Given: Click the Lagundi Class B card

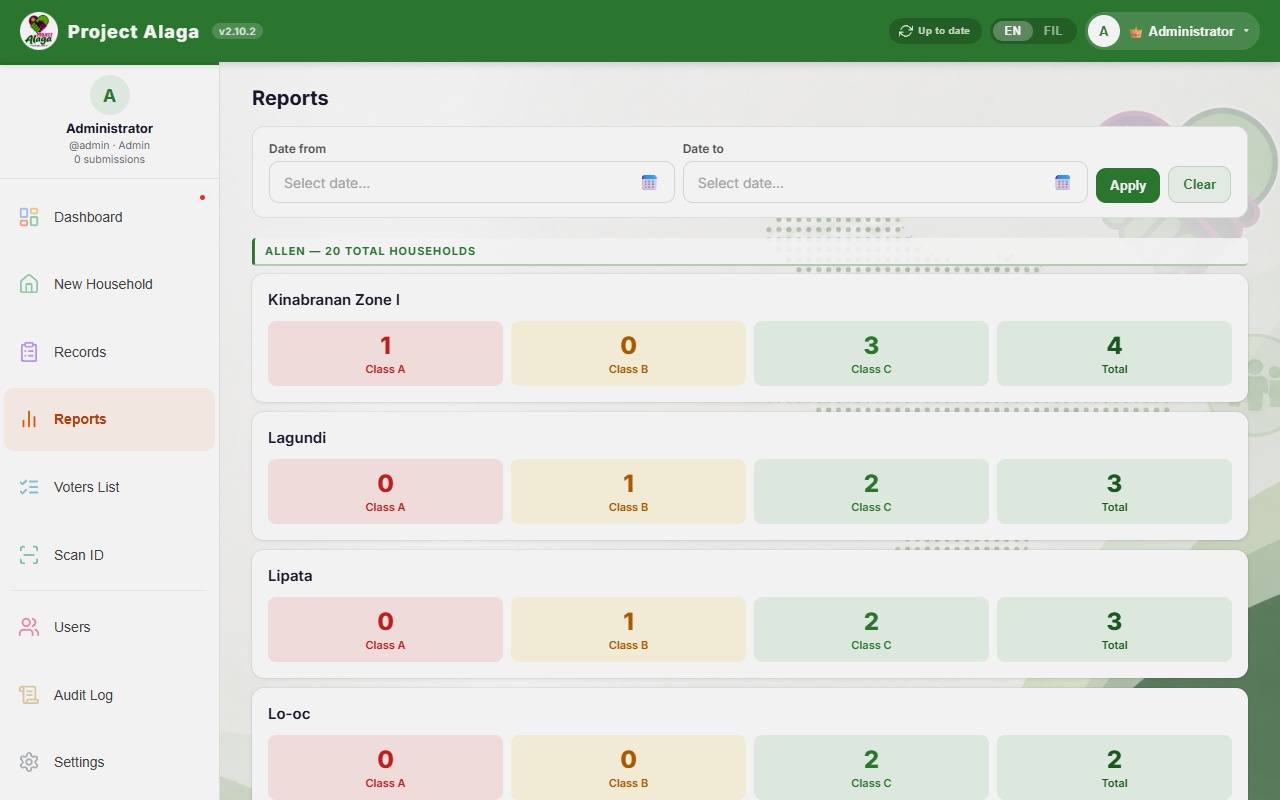Looking at the screenshot, I should [628, 491].
